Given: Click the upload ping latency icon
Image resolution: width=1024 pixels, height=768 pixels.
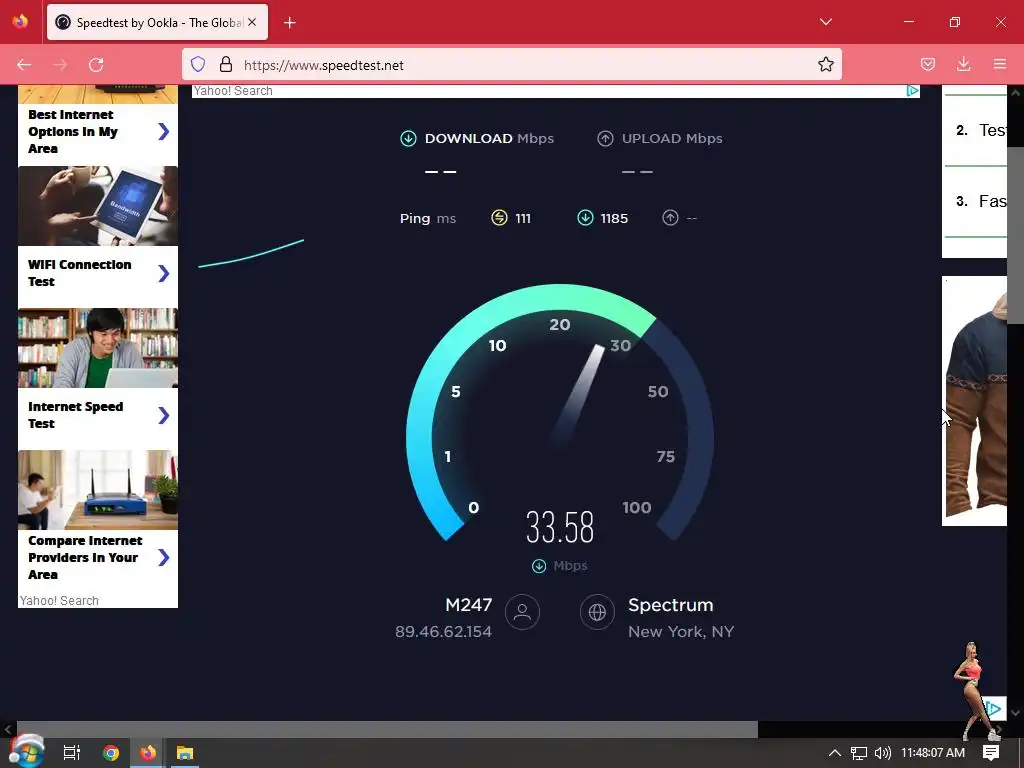Looking at the screenshot, I should tap(670, 218).
